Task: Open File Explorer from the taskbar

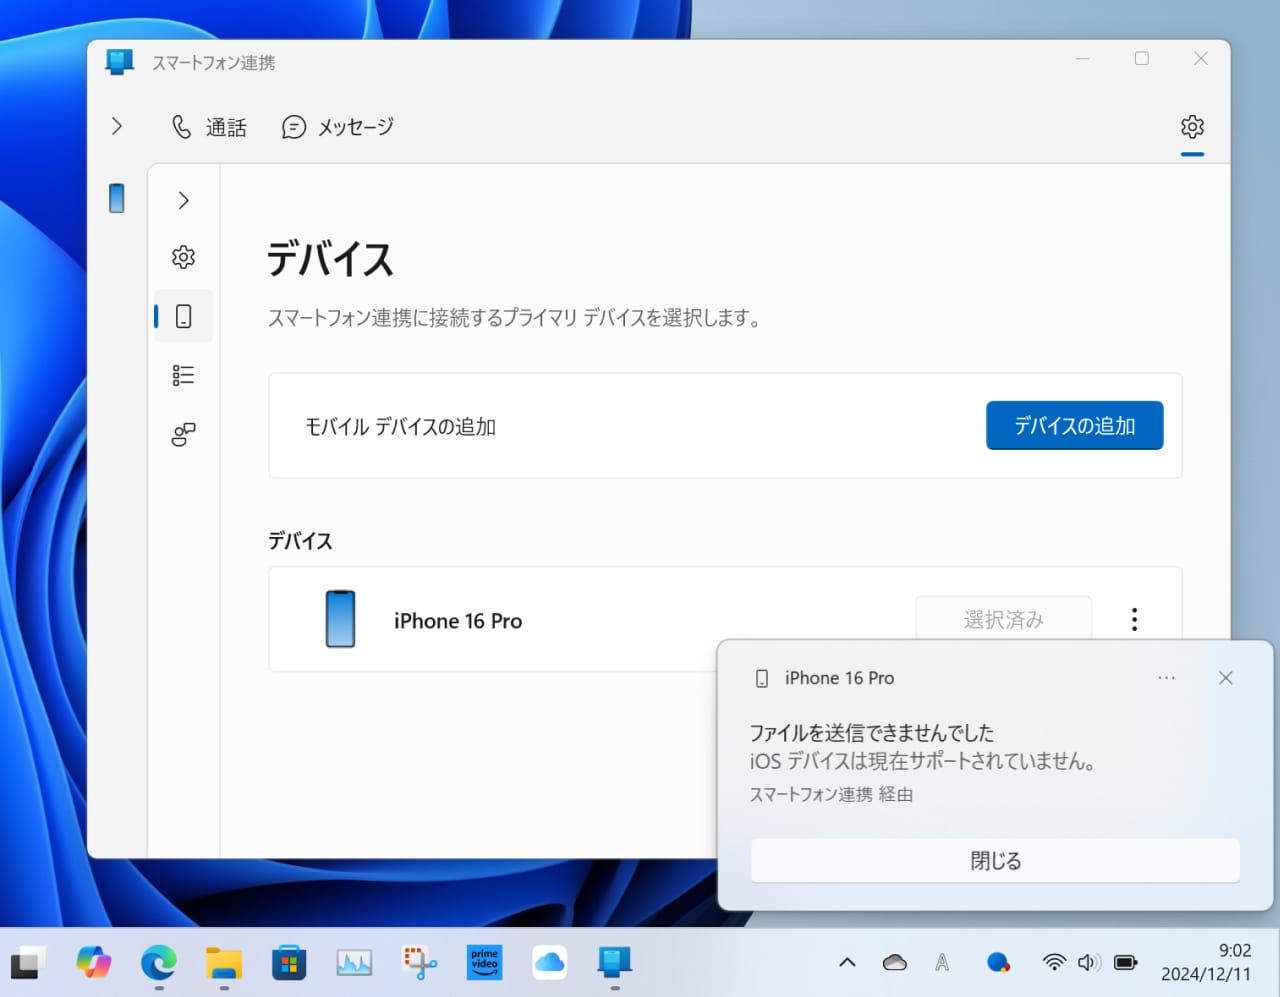Action: pos(224,962)
